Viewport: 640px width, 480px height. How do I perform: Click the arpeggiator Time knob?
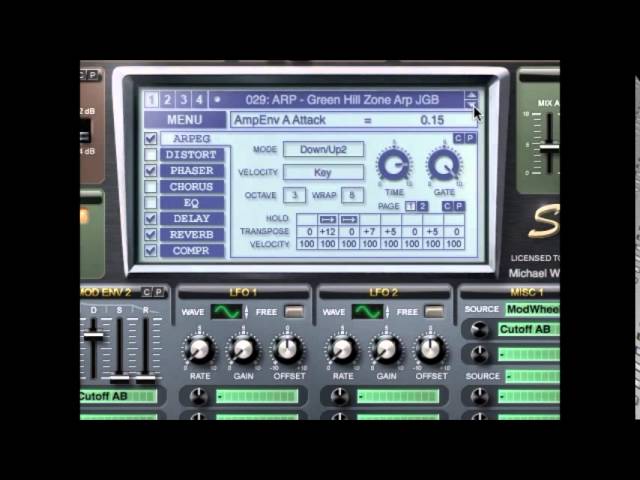393,164
